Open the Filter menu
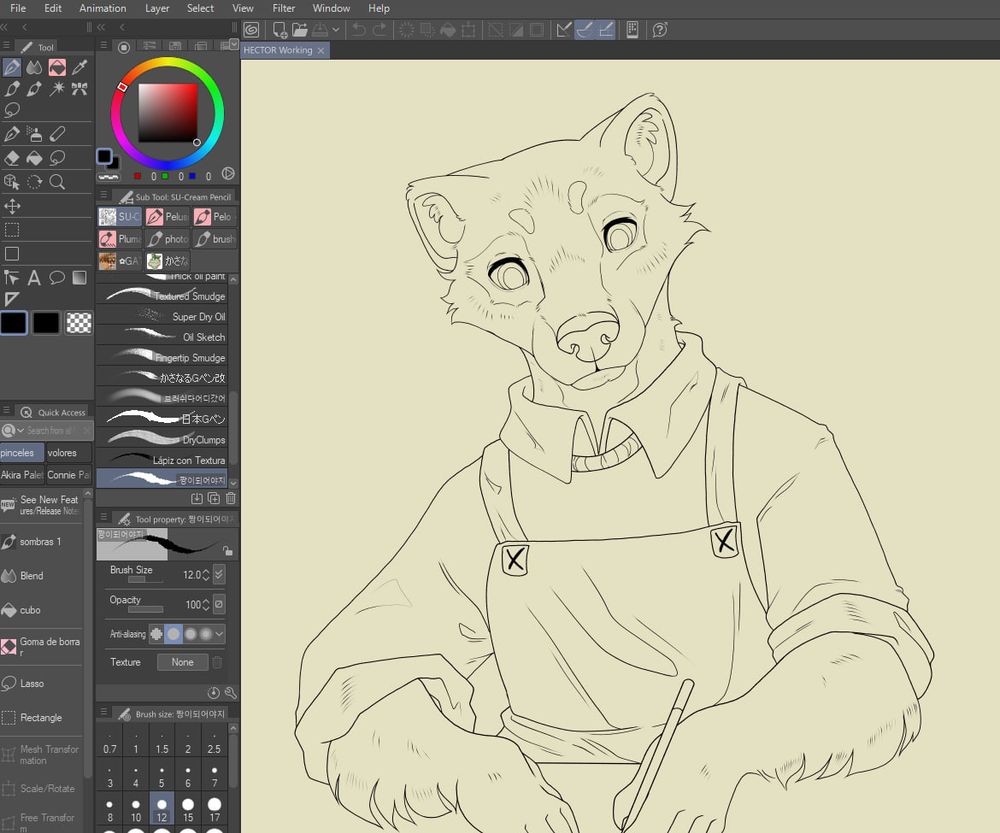Image resolution: width=1000 pixels, height=833 pixels. (x=284, y=8)
